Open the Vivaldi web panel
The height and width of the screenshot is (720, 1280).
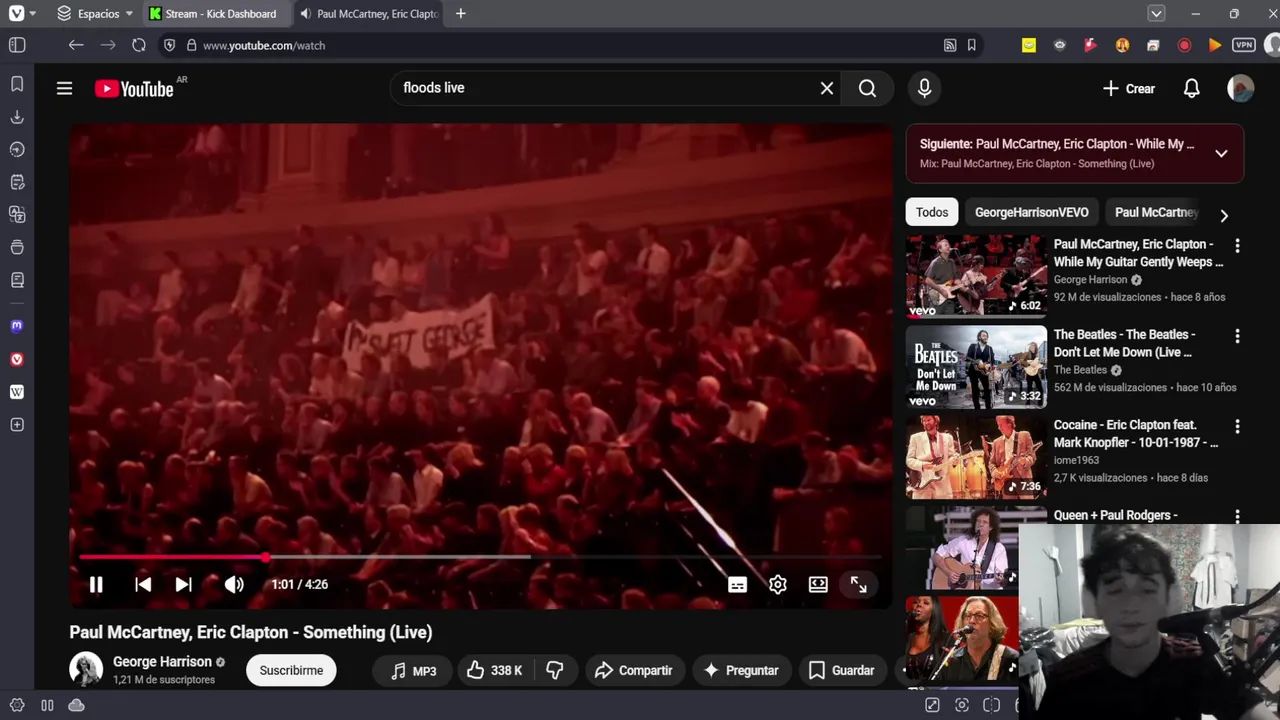click(x=17, y=359)
